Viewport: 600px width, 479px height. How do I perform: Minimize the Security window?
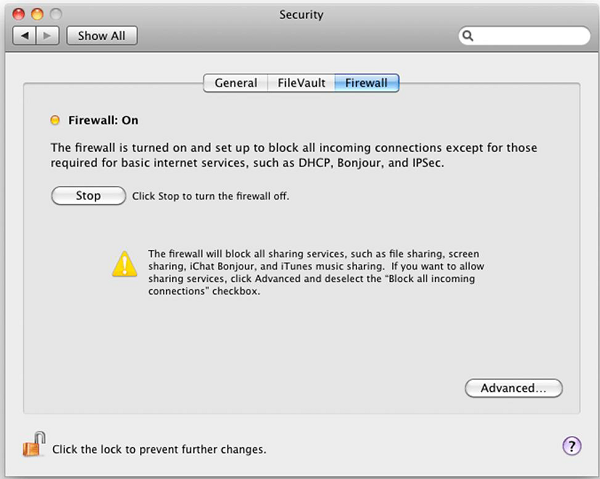pos(37,14)
